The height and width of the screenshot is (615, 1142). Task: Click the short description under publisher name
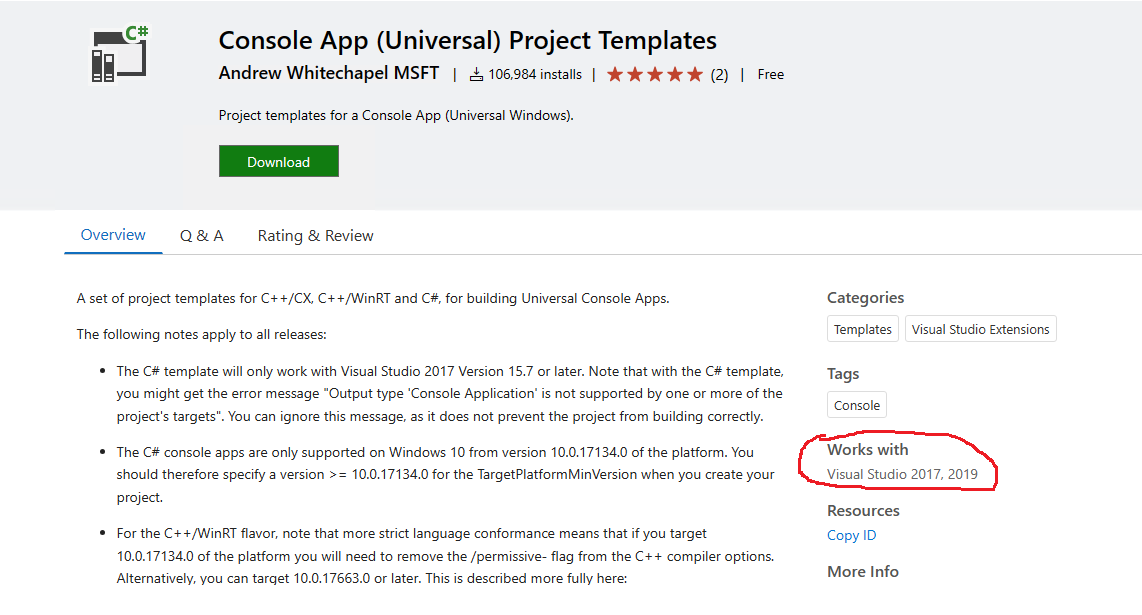pos(396,115)
